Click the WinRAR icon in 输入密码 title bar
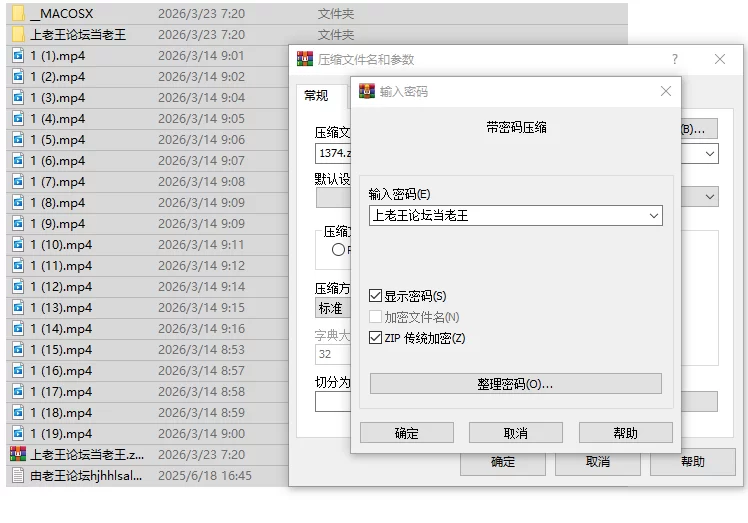This screenshot has width=748, height=523. pyautogui.click(x=367, y=91)
